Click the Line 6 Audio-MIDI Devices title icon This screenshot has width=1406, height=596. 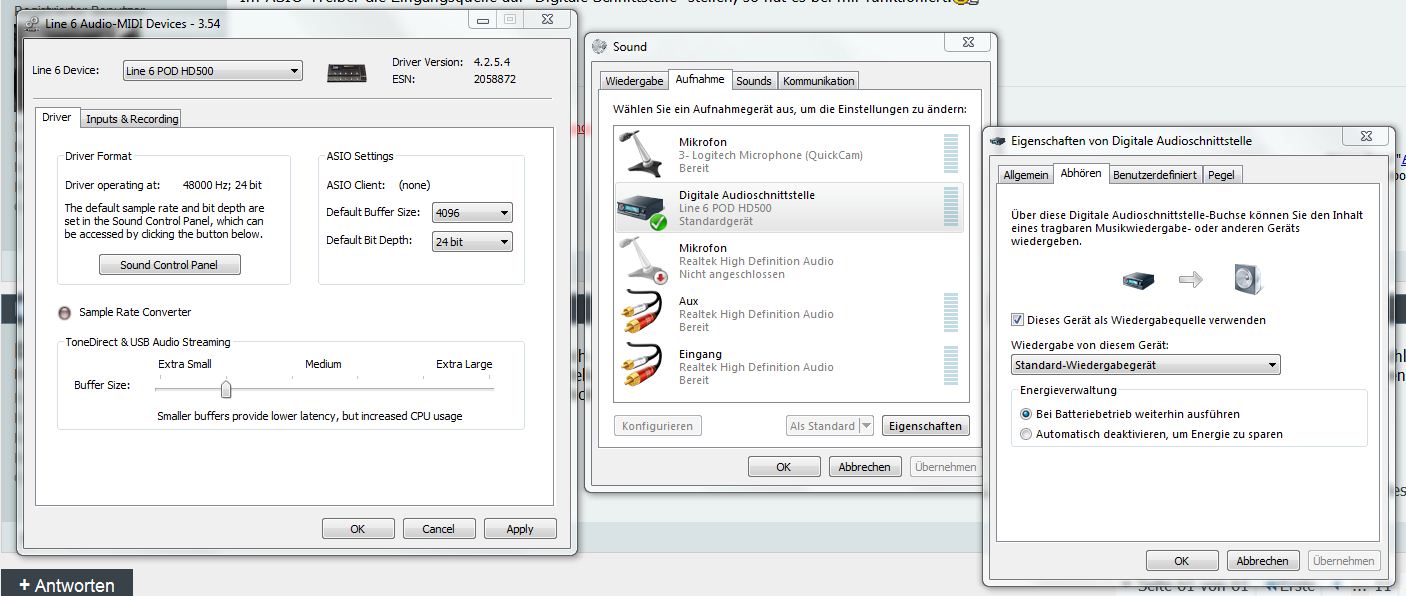[32, 23]
